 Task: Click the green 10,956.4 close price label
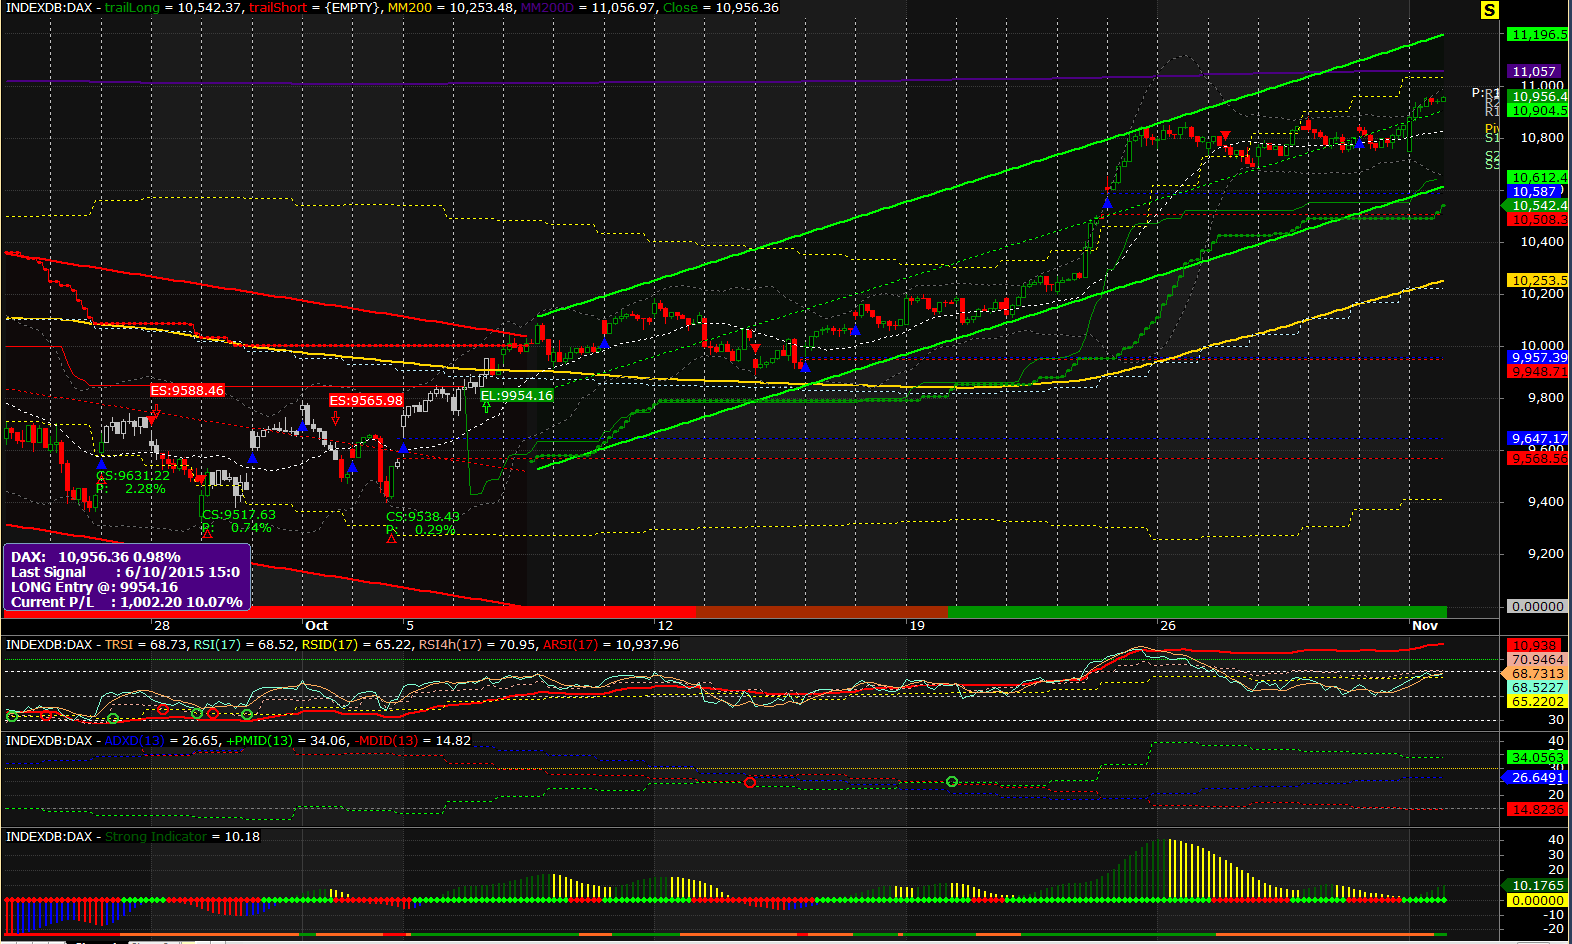click(x=1538, y=97)
